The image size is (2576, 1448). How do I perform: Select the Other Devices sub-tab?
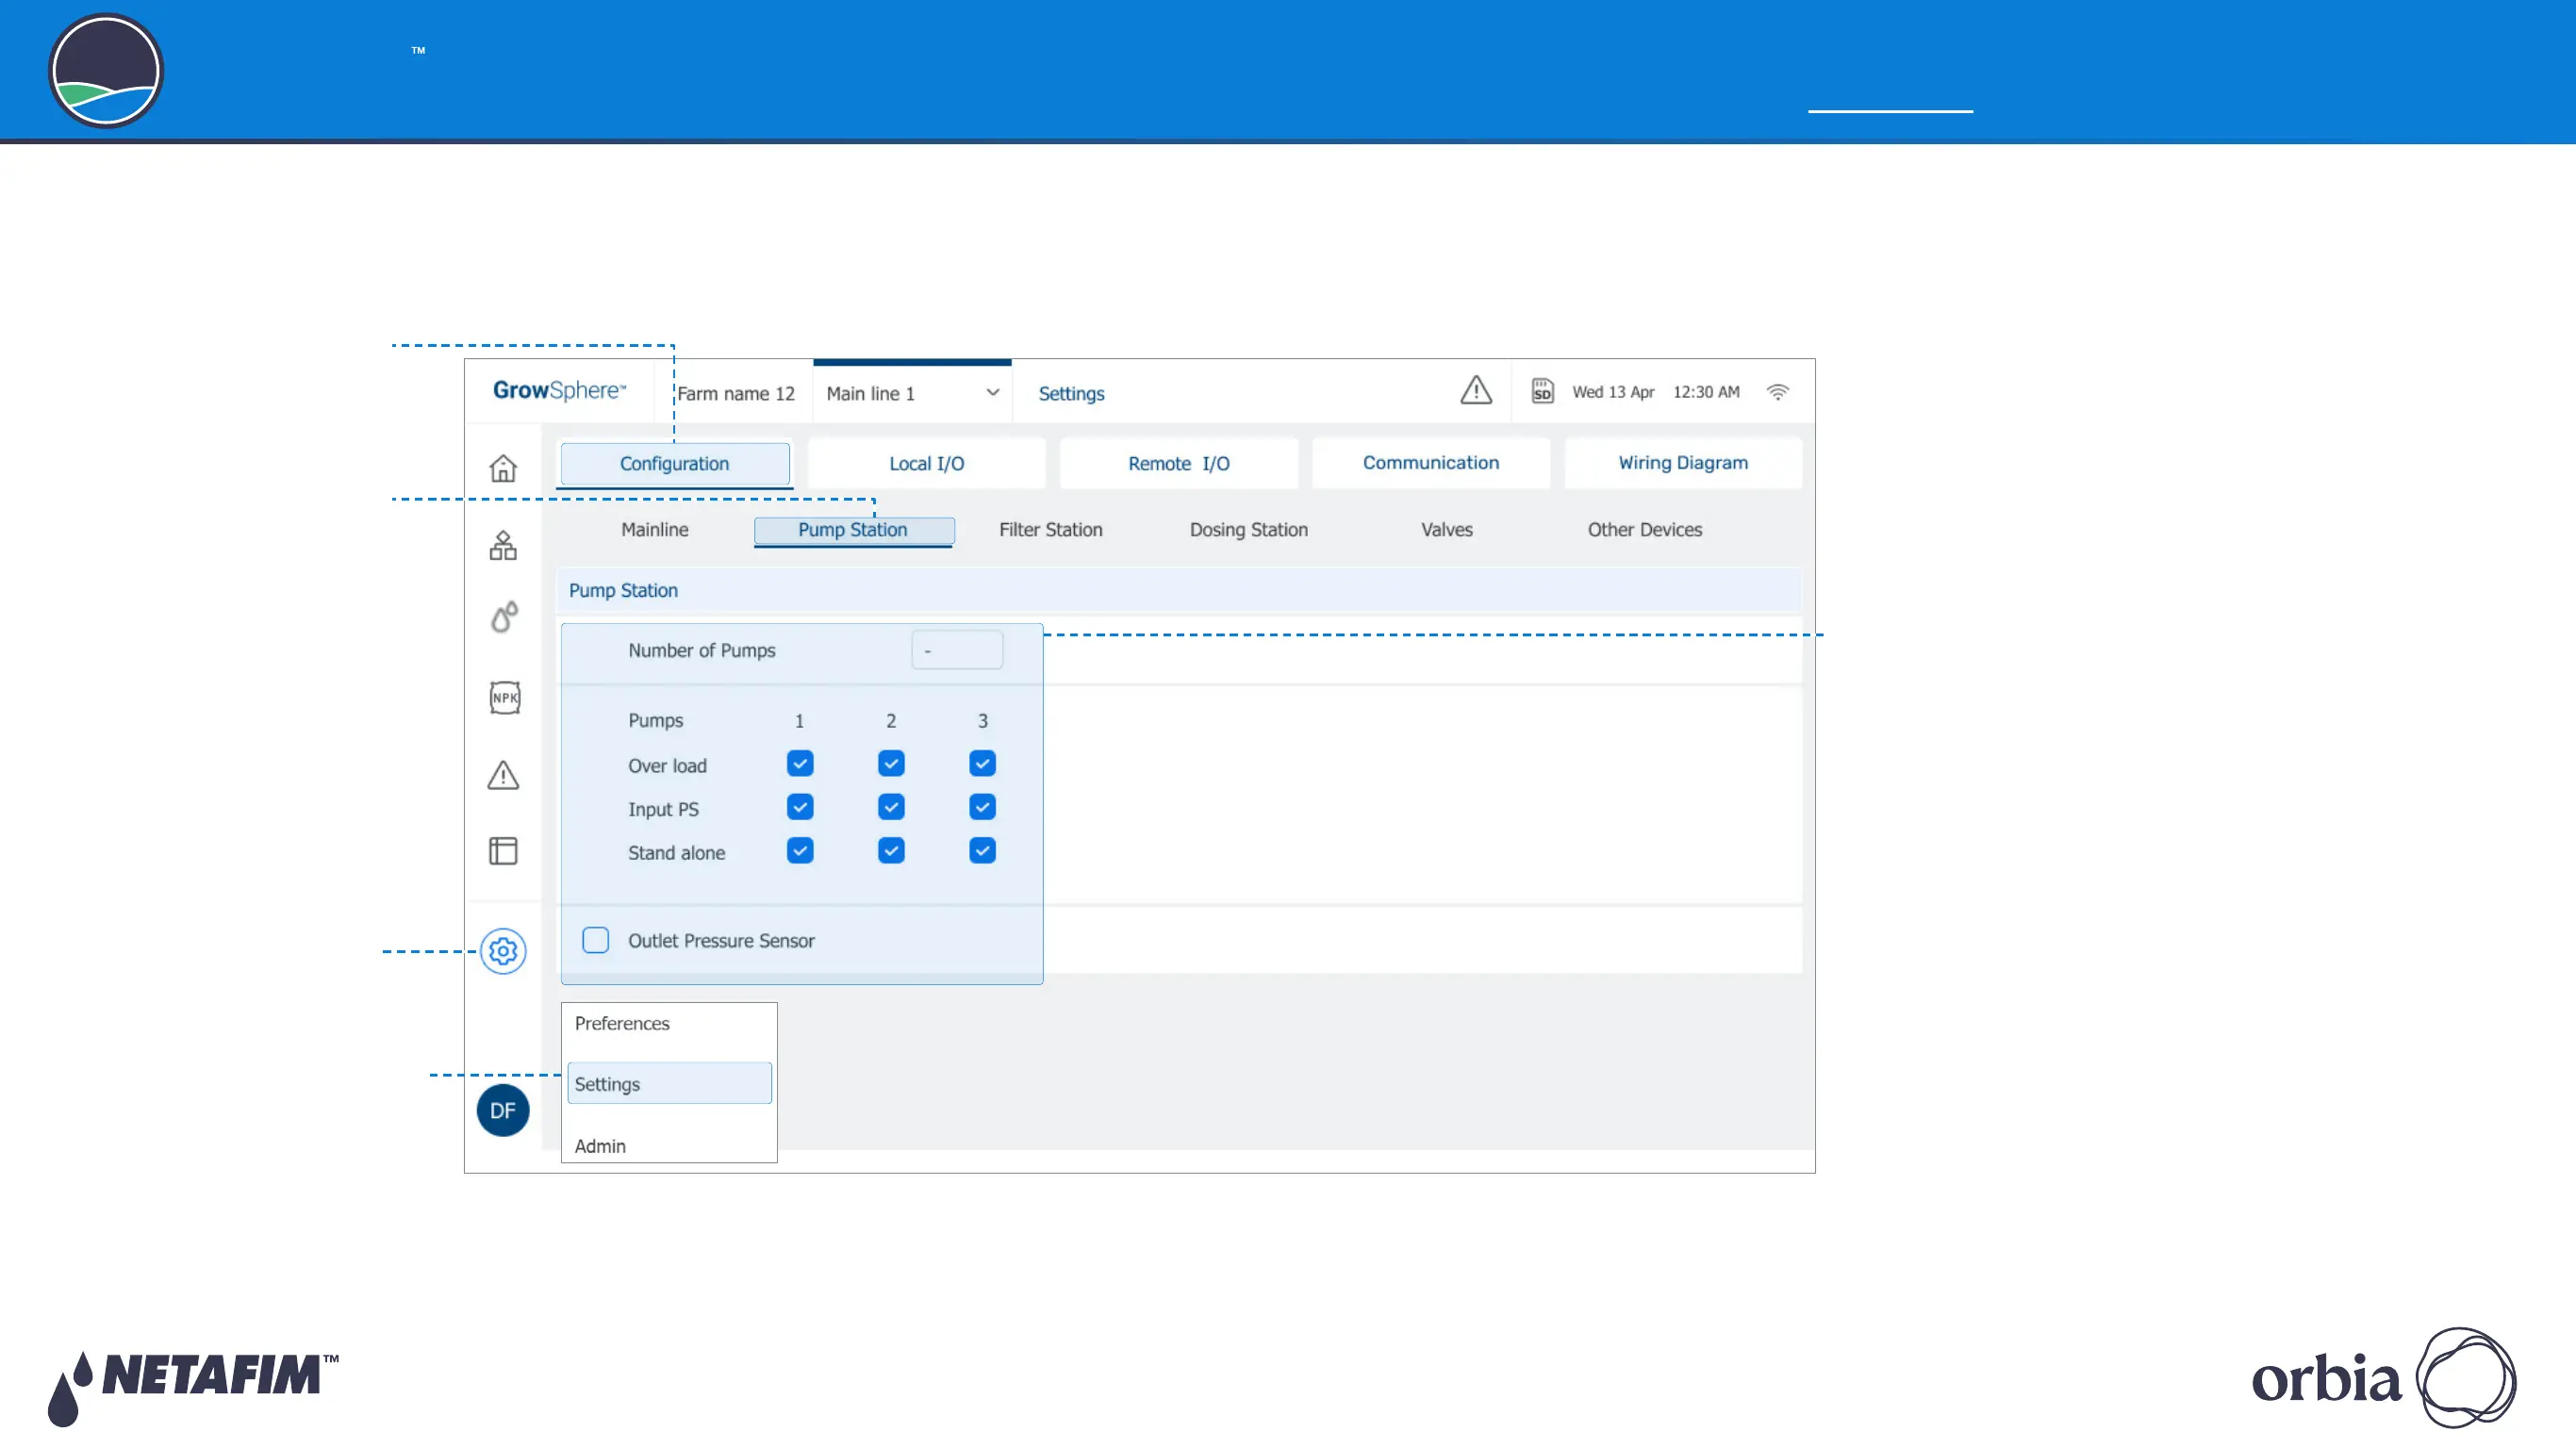1645,530
